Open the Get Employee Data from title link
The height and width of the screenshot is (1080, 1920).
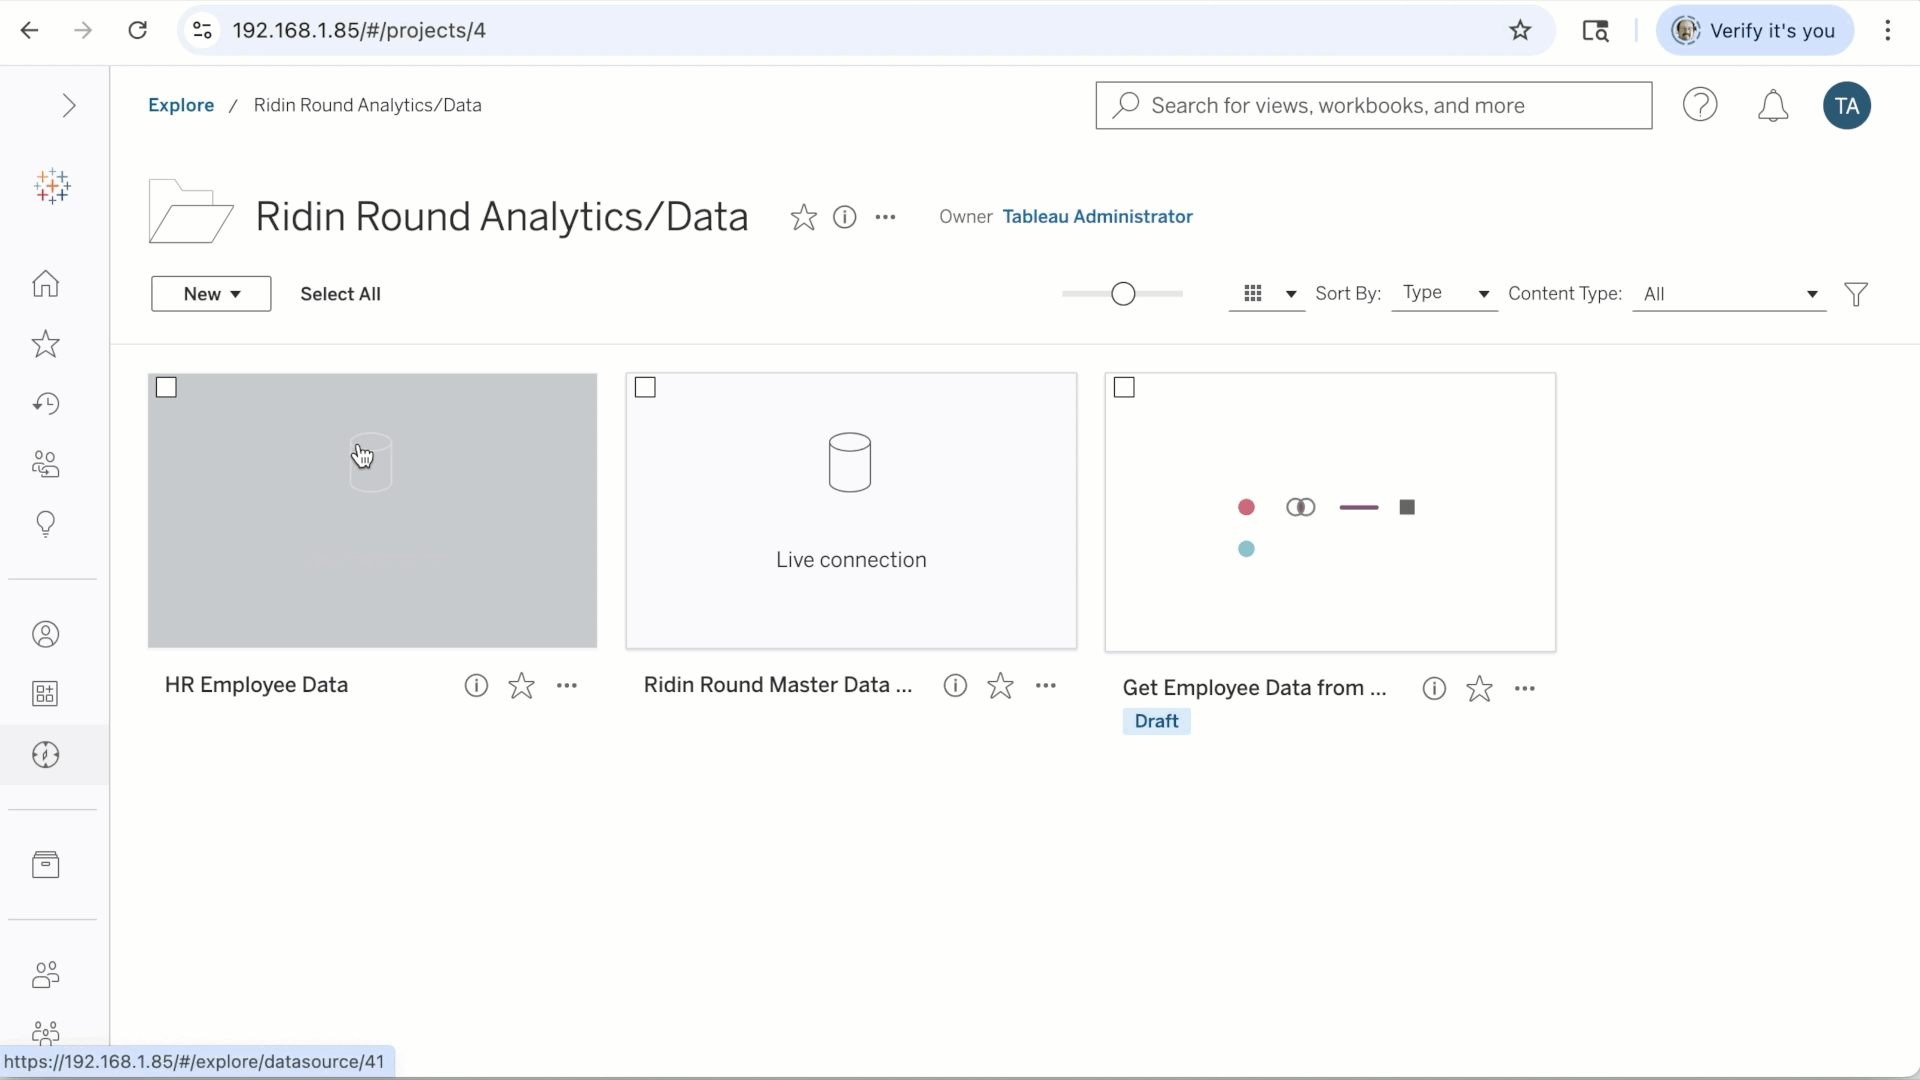click(x=1255, y=688)
